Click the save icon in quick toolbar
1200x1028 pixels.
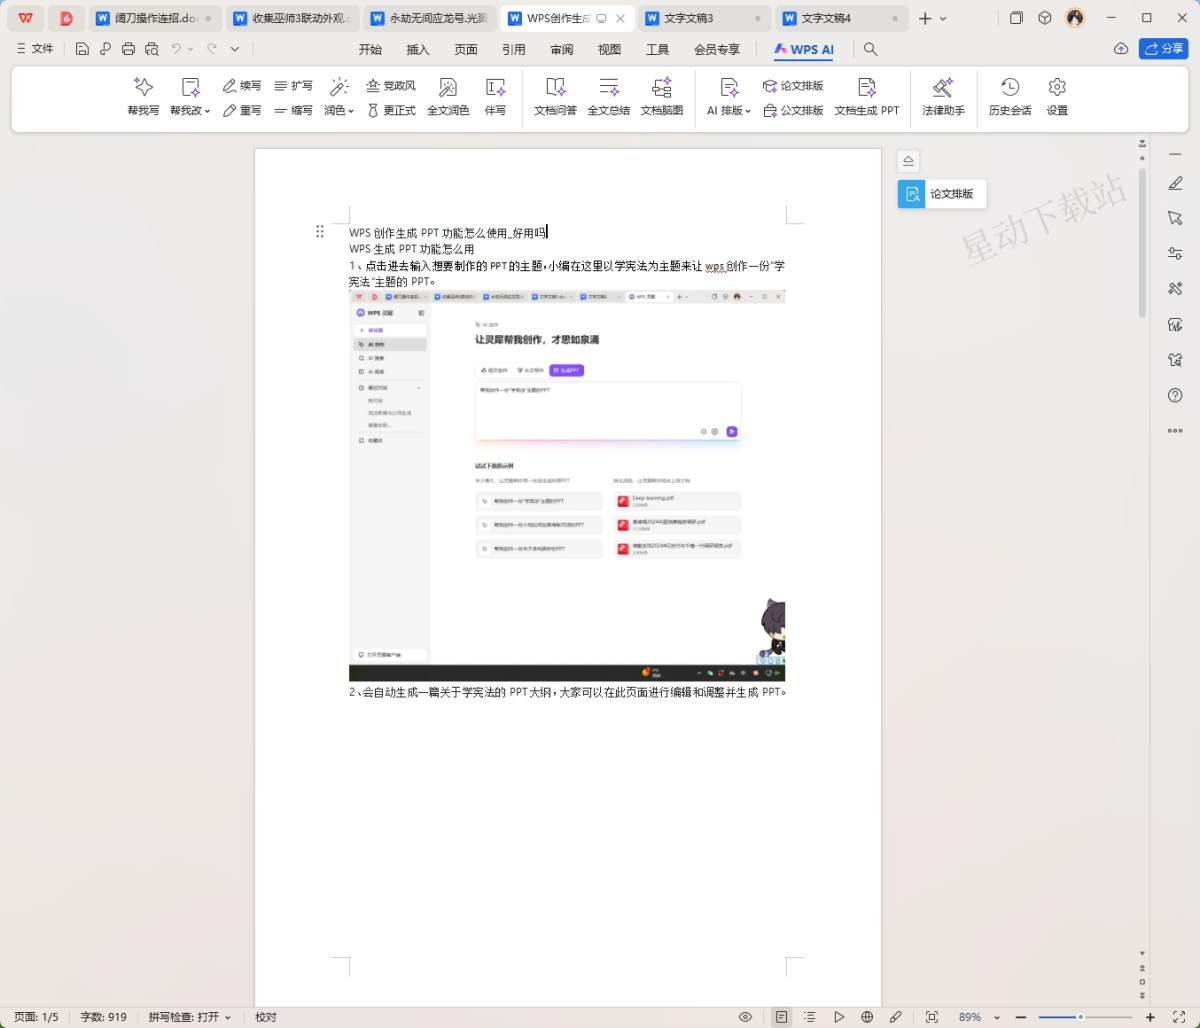coord(82,49)
